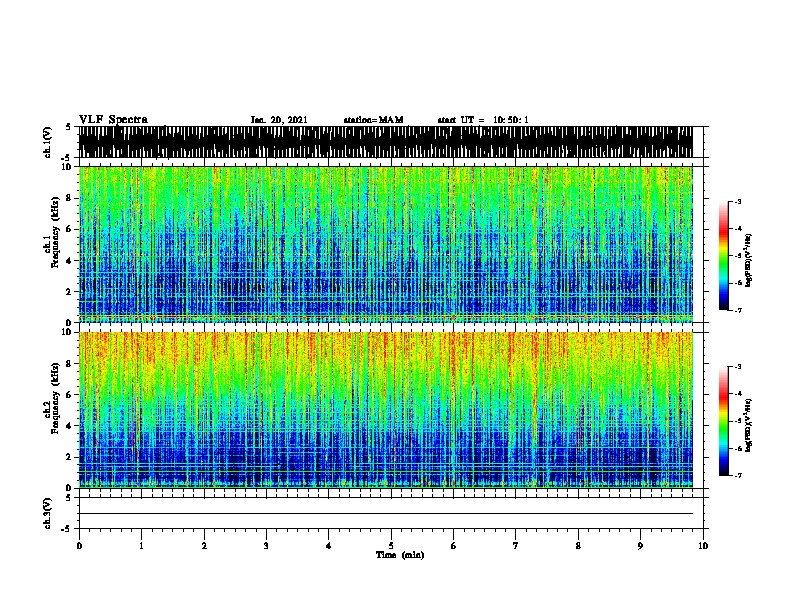Image resolution: width=792 pixels, height=612 pixels.
Task: Click time axis tick label '1'
Action: point(141,546)
